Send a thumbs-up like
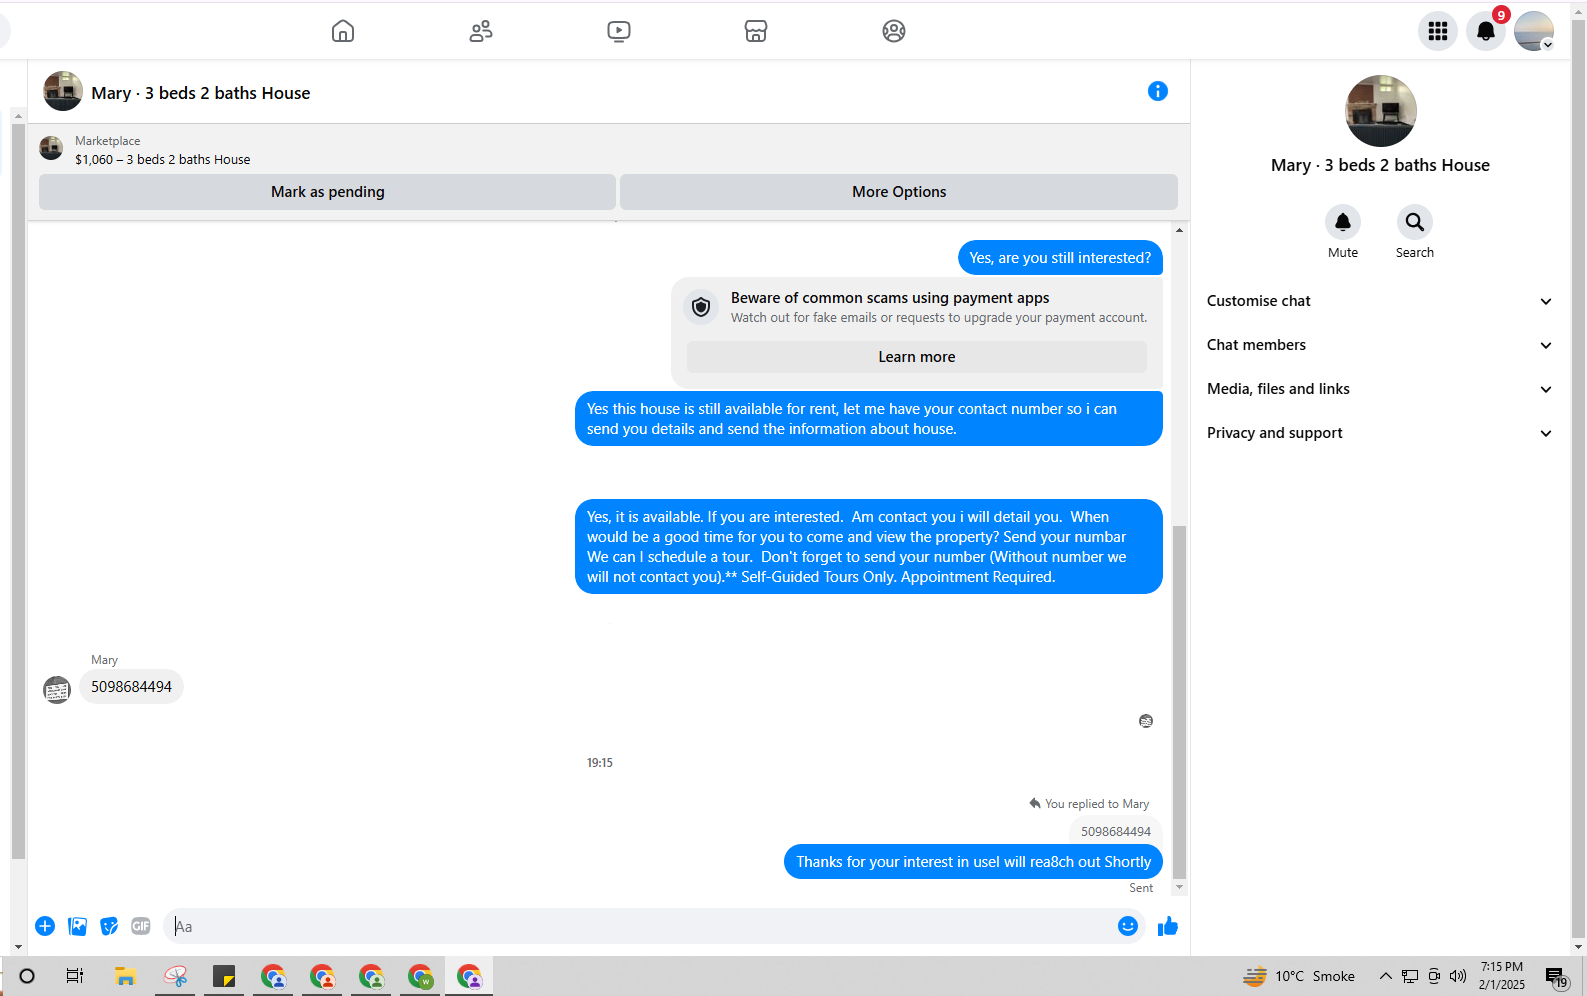Screen dimensions: 1587x996 [x=1168, y=926]
